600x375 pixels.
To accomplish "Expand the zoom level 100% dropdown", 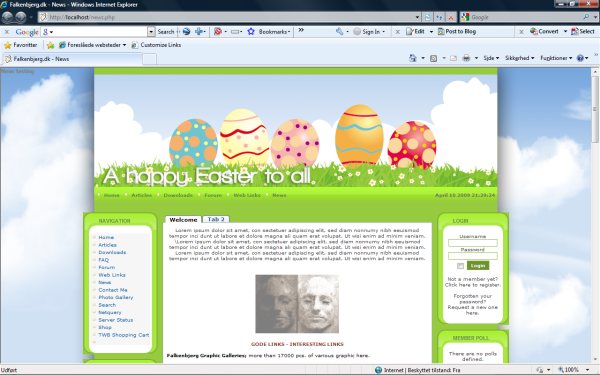I will pos(587,370).
